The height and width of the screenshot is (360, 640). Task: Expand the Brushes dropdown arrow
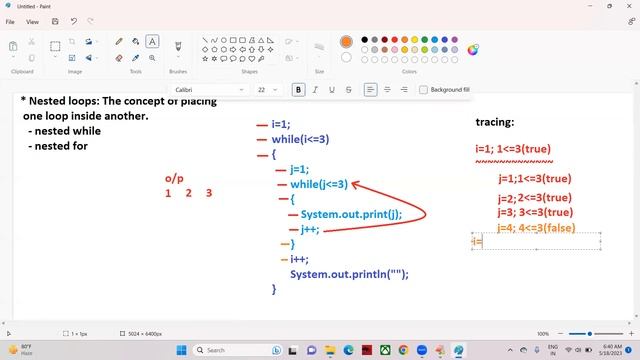click(x=178, y=57)
